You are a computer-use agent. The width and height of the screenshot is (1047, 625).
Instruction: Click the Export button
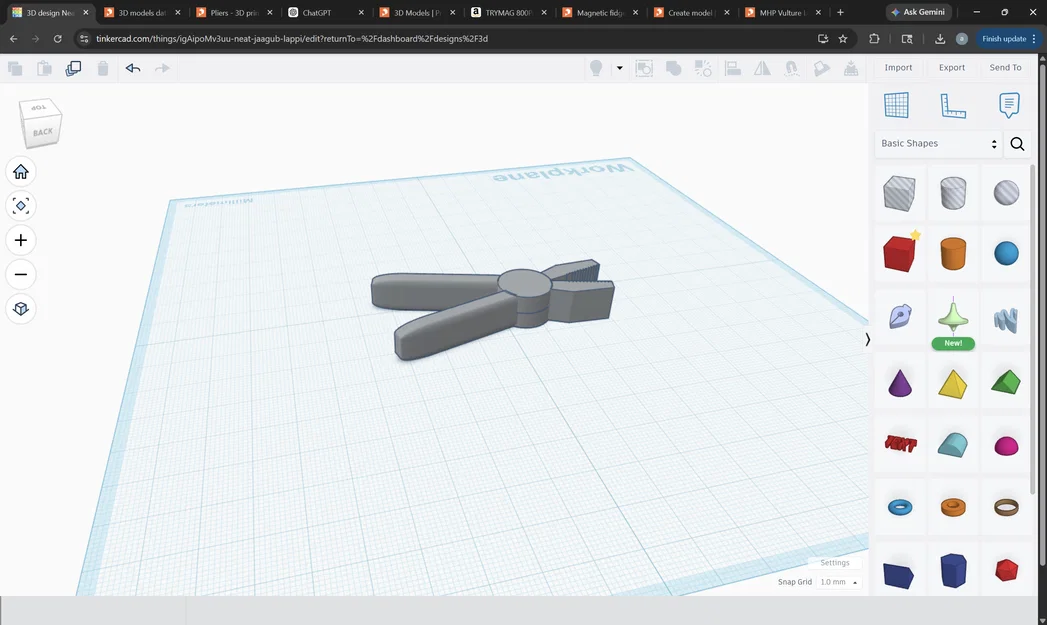pyautogui.click(x=951, y=67)
